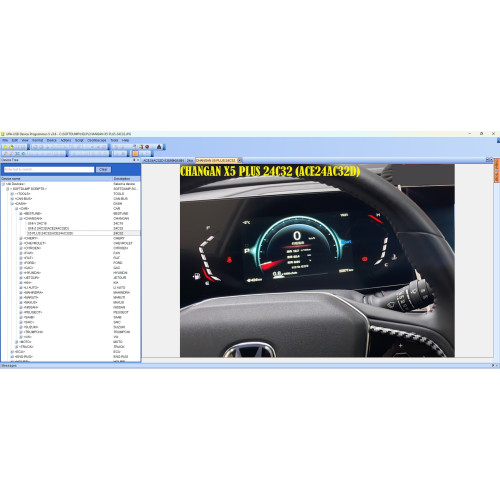
Task: Pin the Device Tree panel
Action: pyautogui.click(x=134, y=160)
